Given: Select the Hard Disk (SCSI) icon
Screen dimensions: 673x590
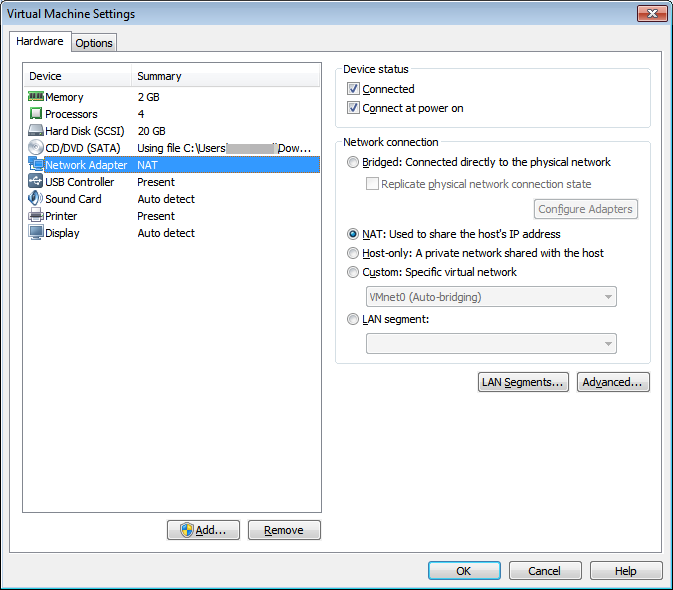Looking at the screenshot, I should tap(36, 131).
